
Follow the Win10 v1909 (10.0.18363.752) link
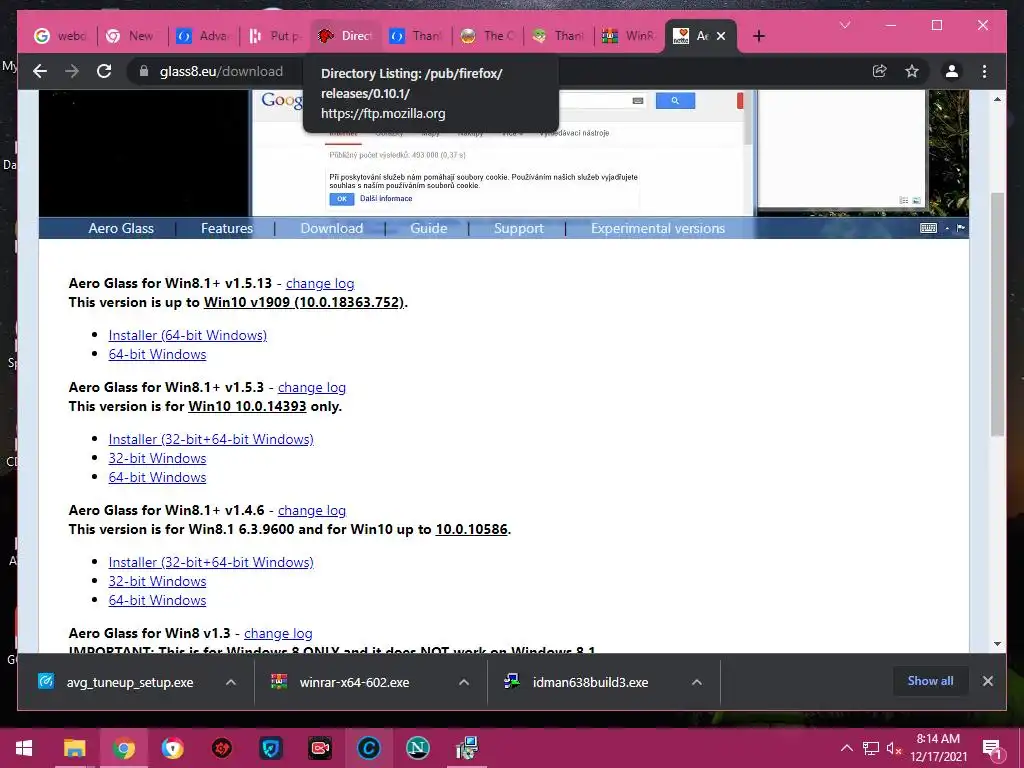(x=304, y=302)
